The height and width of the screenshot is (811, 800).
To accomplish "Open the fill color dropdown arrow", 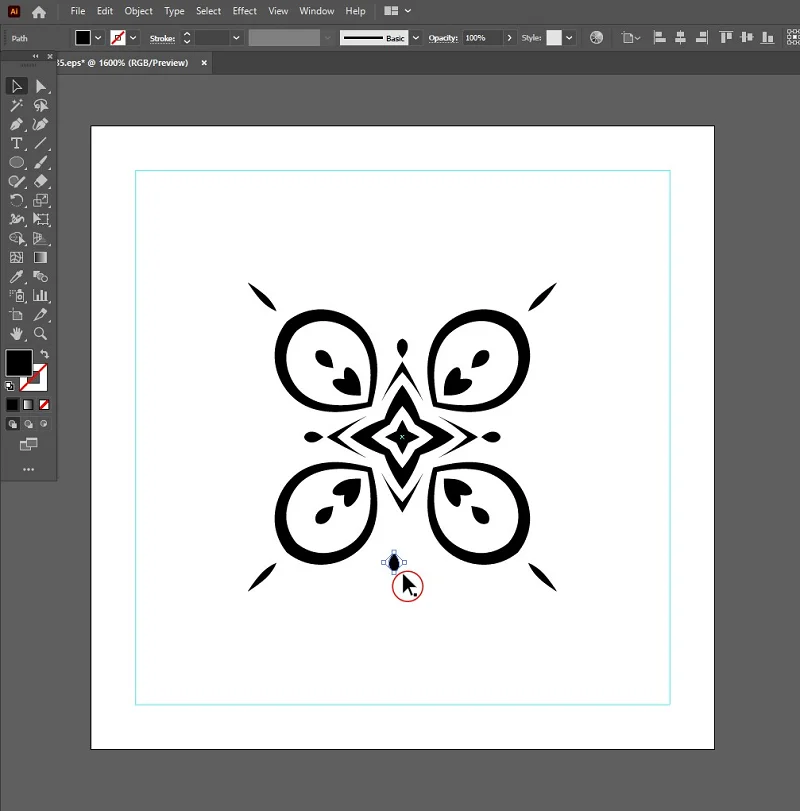I will [x=98, y=38].
